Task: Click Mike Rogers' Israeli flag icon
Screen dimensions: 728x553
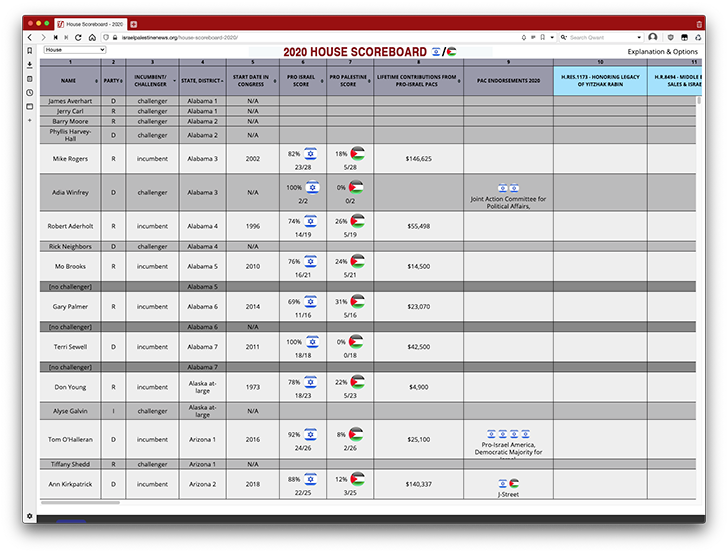Action: point(310,154)
